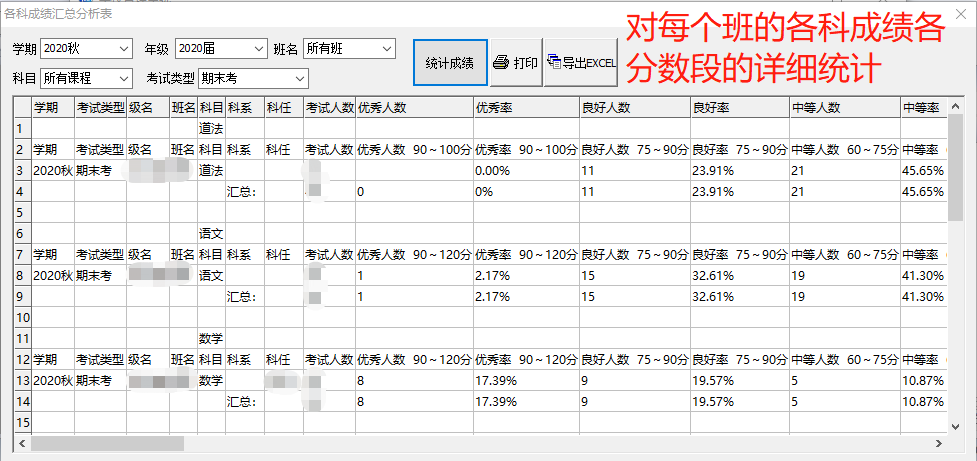Click 41.30% cell in row 8
The height and width of the screenshot is (461, 977).
pyautogui.click(x=923, y=275)
